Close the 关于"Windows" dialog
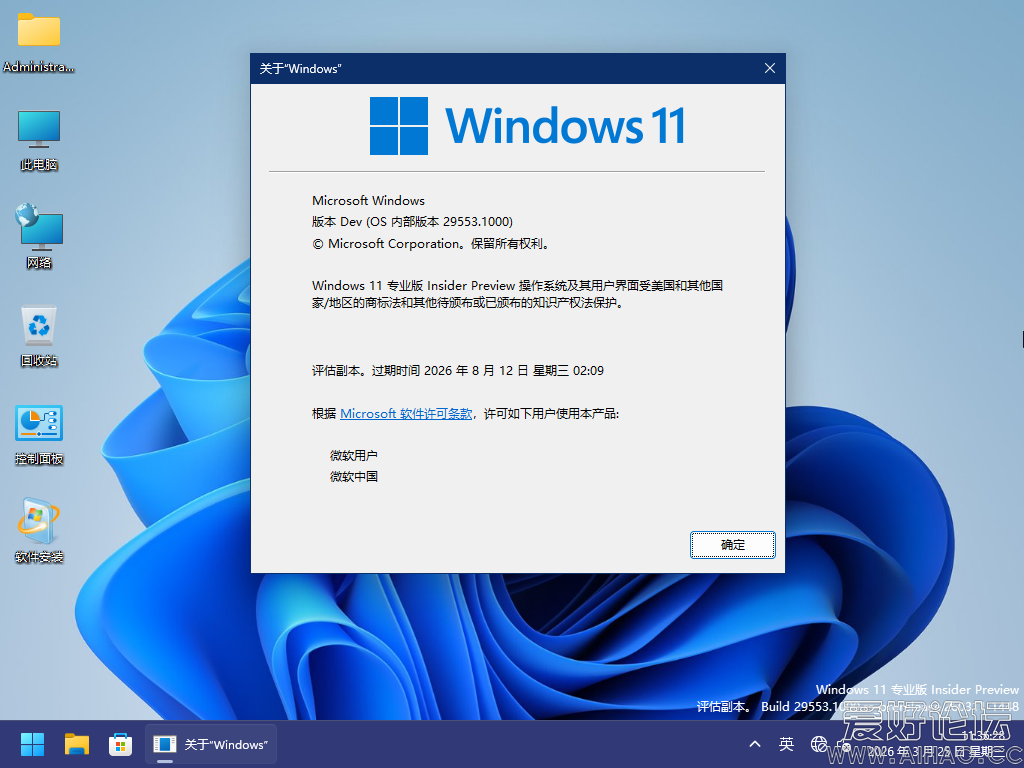 coord(770,69)
